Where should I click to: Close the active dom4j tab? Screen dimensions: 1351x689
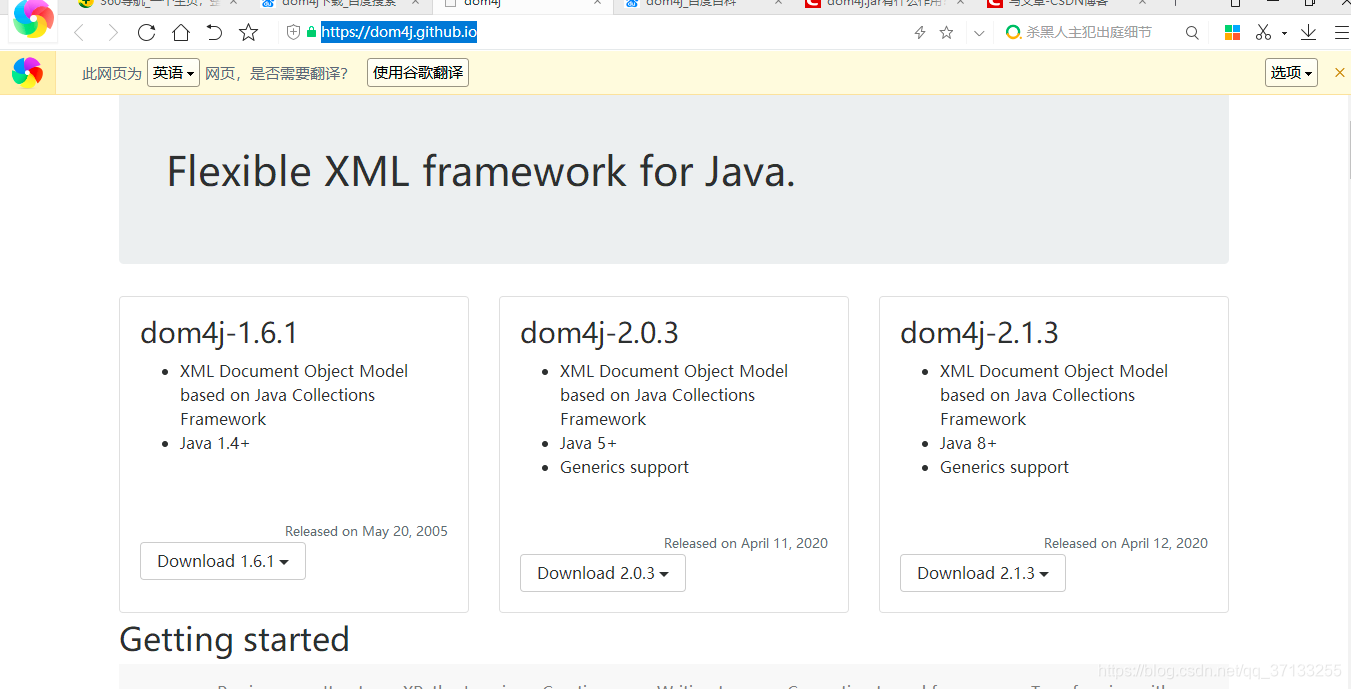598,3
